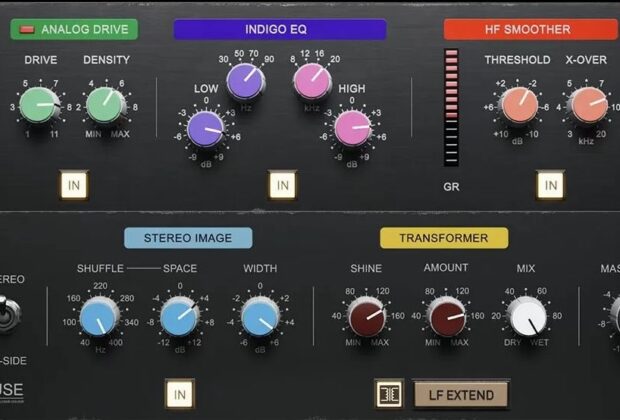Click the blue Width knob
620x420 pixels.
tap(260, 317)
